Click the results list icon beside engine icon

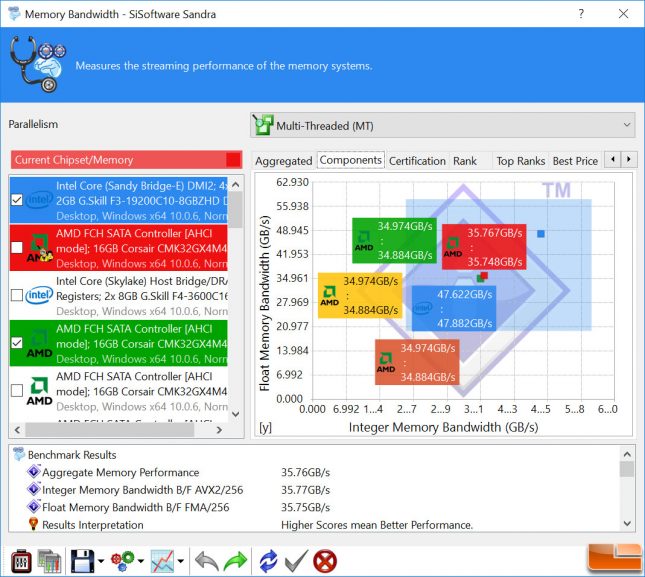(x=49, y=561)
